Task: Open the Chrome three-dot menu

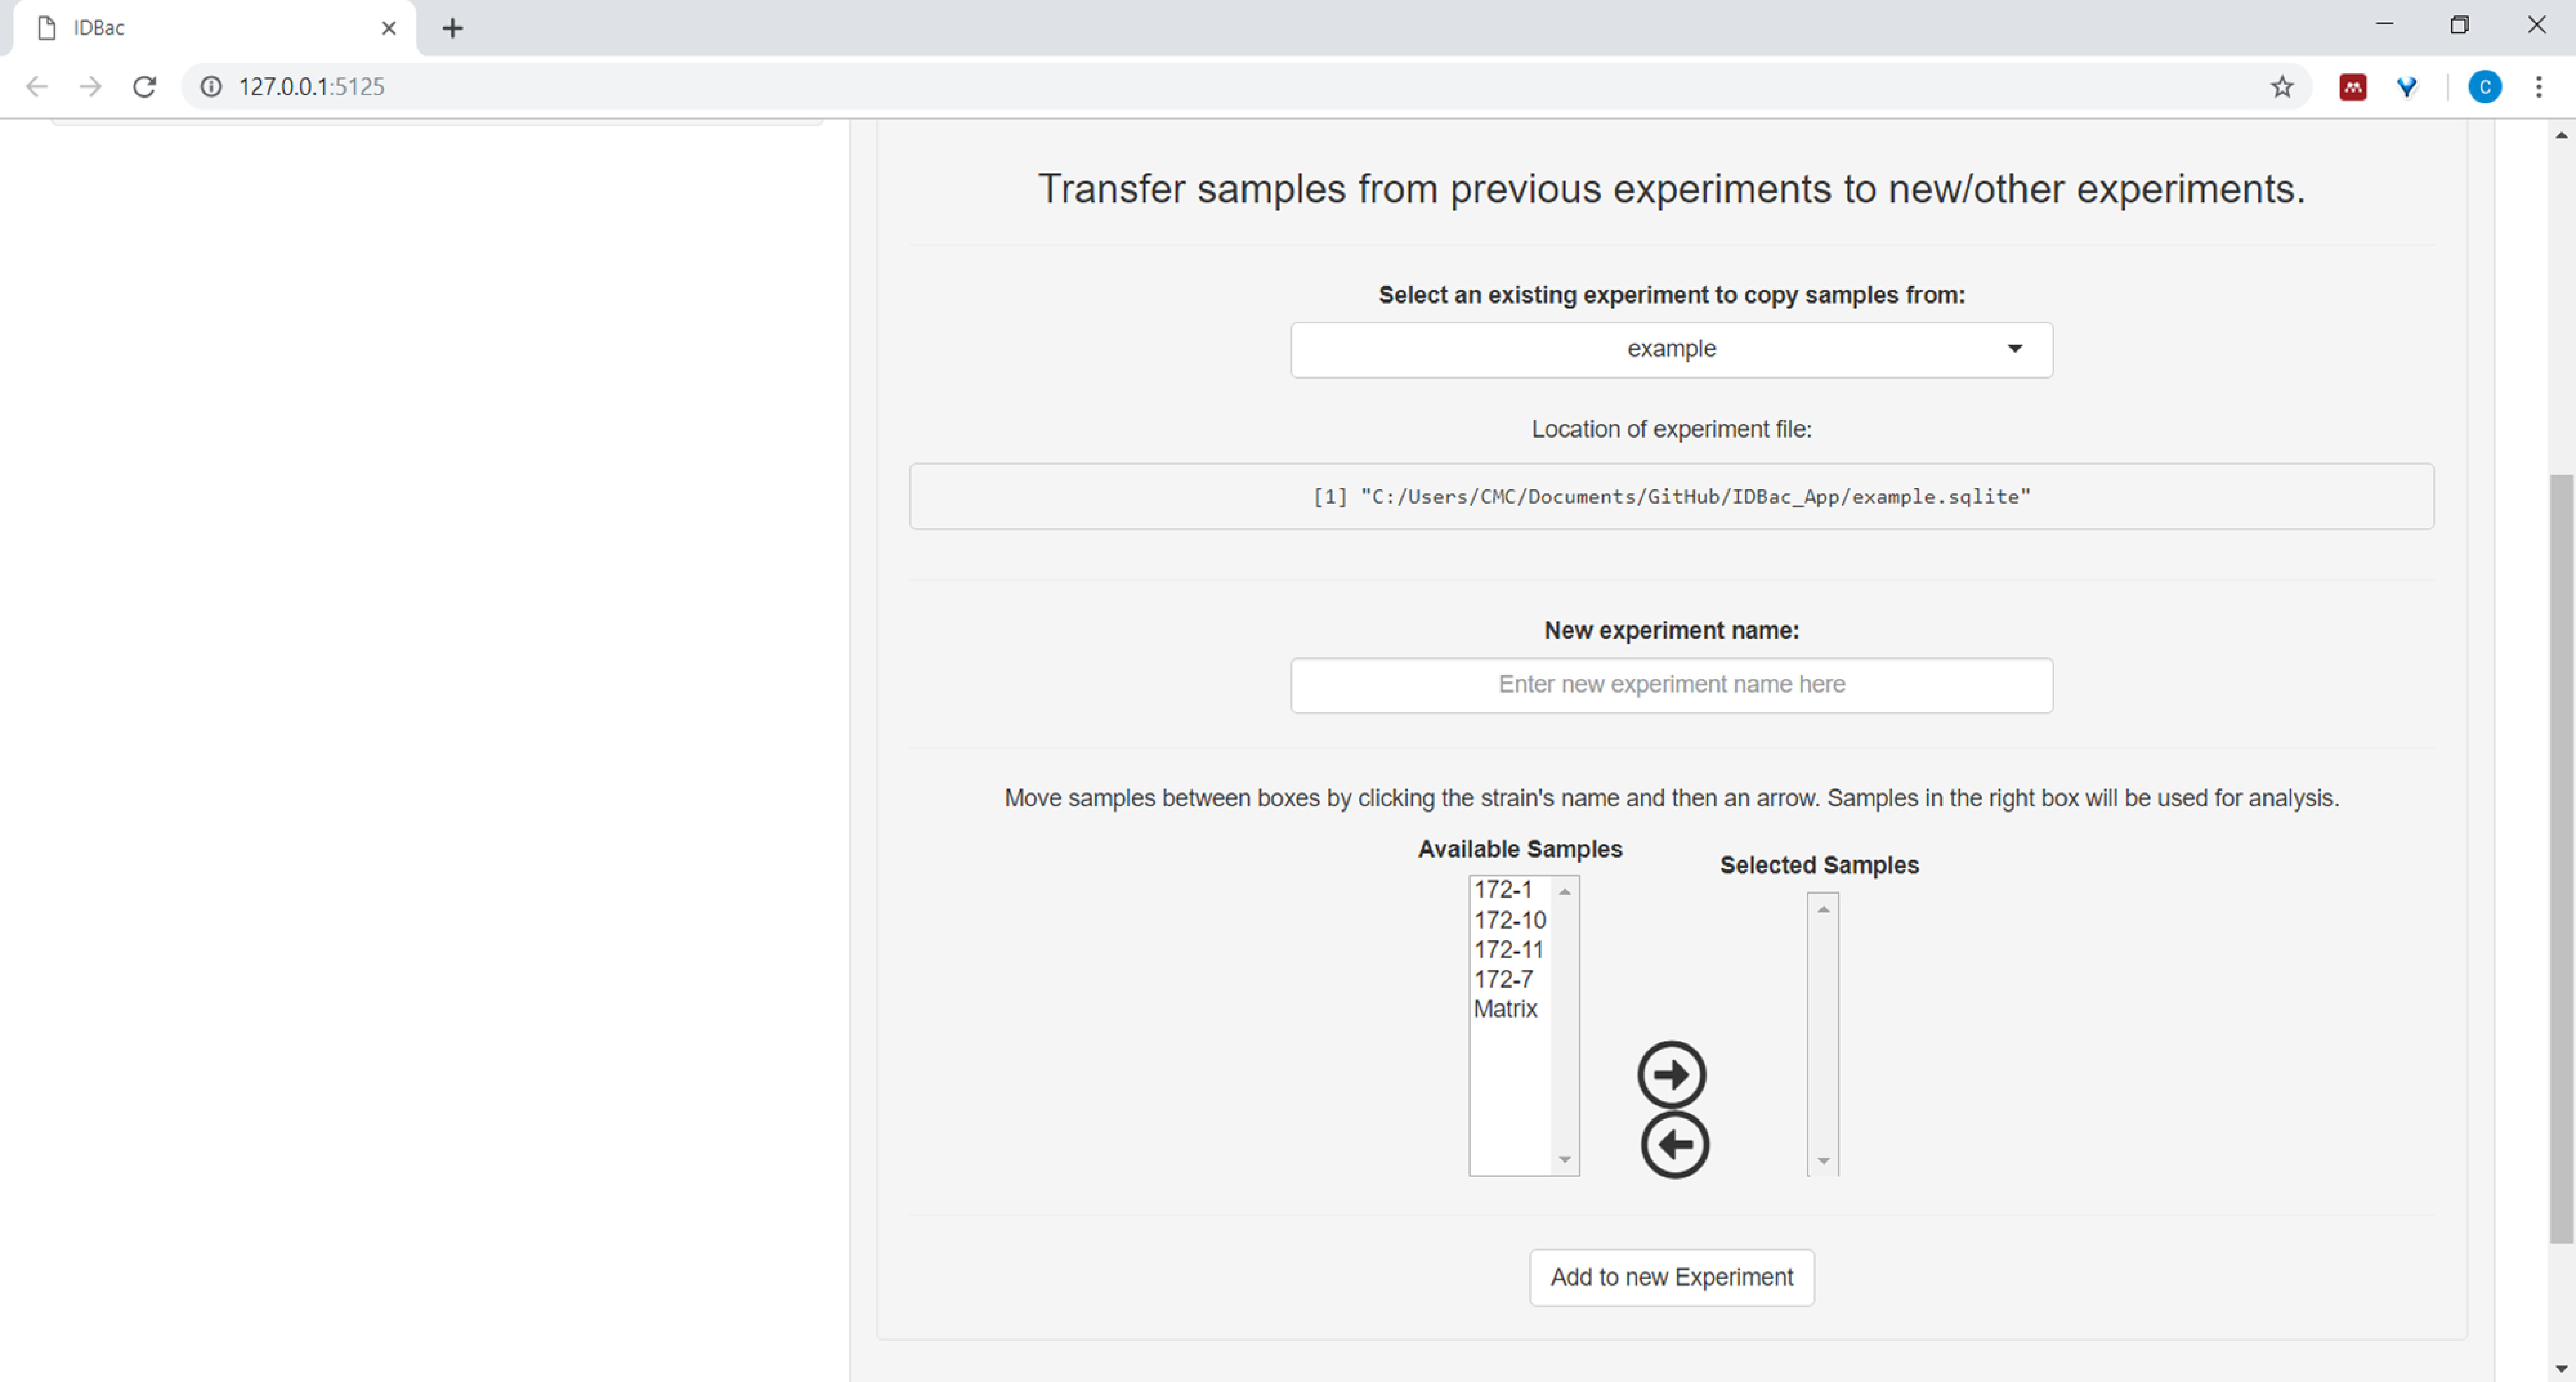Action: 2538,87
